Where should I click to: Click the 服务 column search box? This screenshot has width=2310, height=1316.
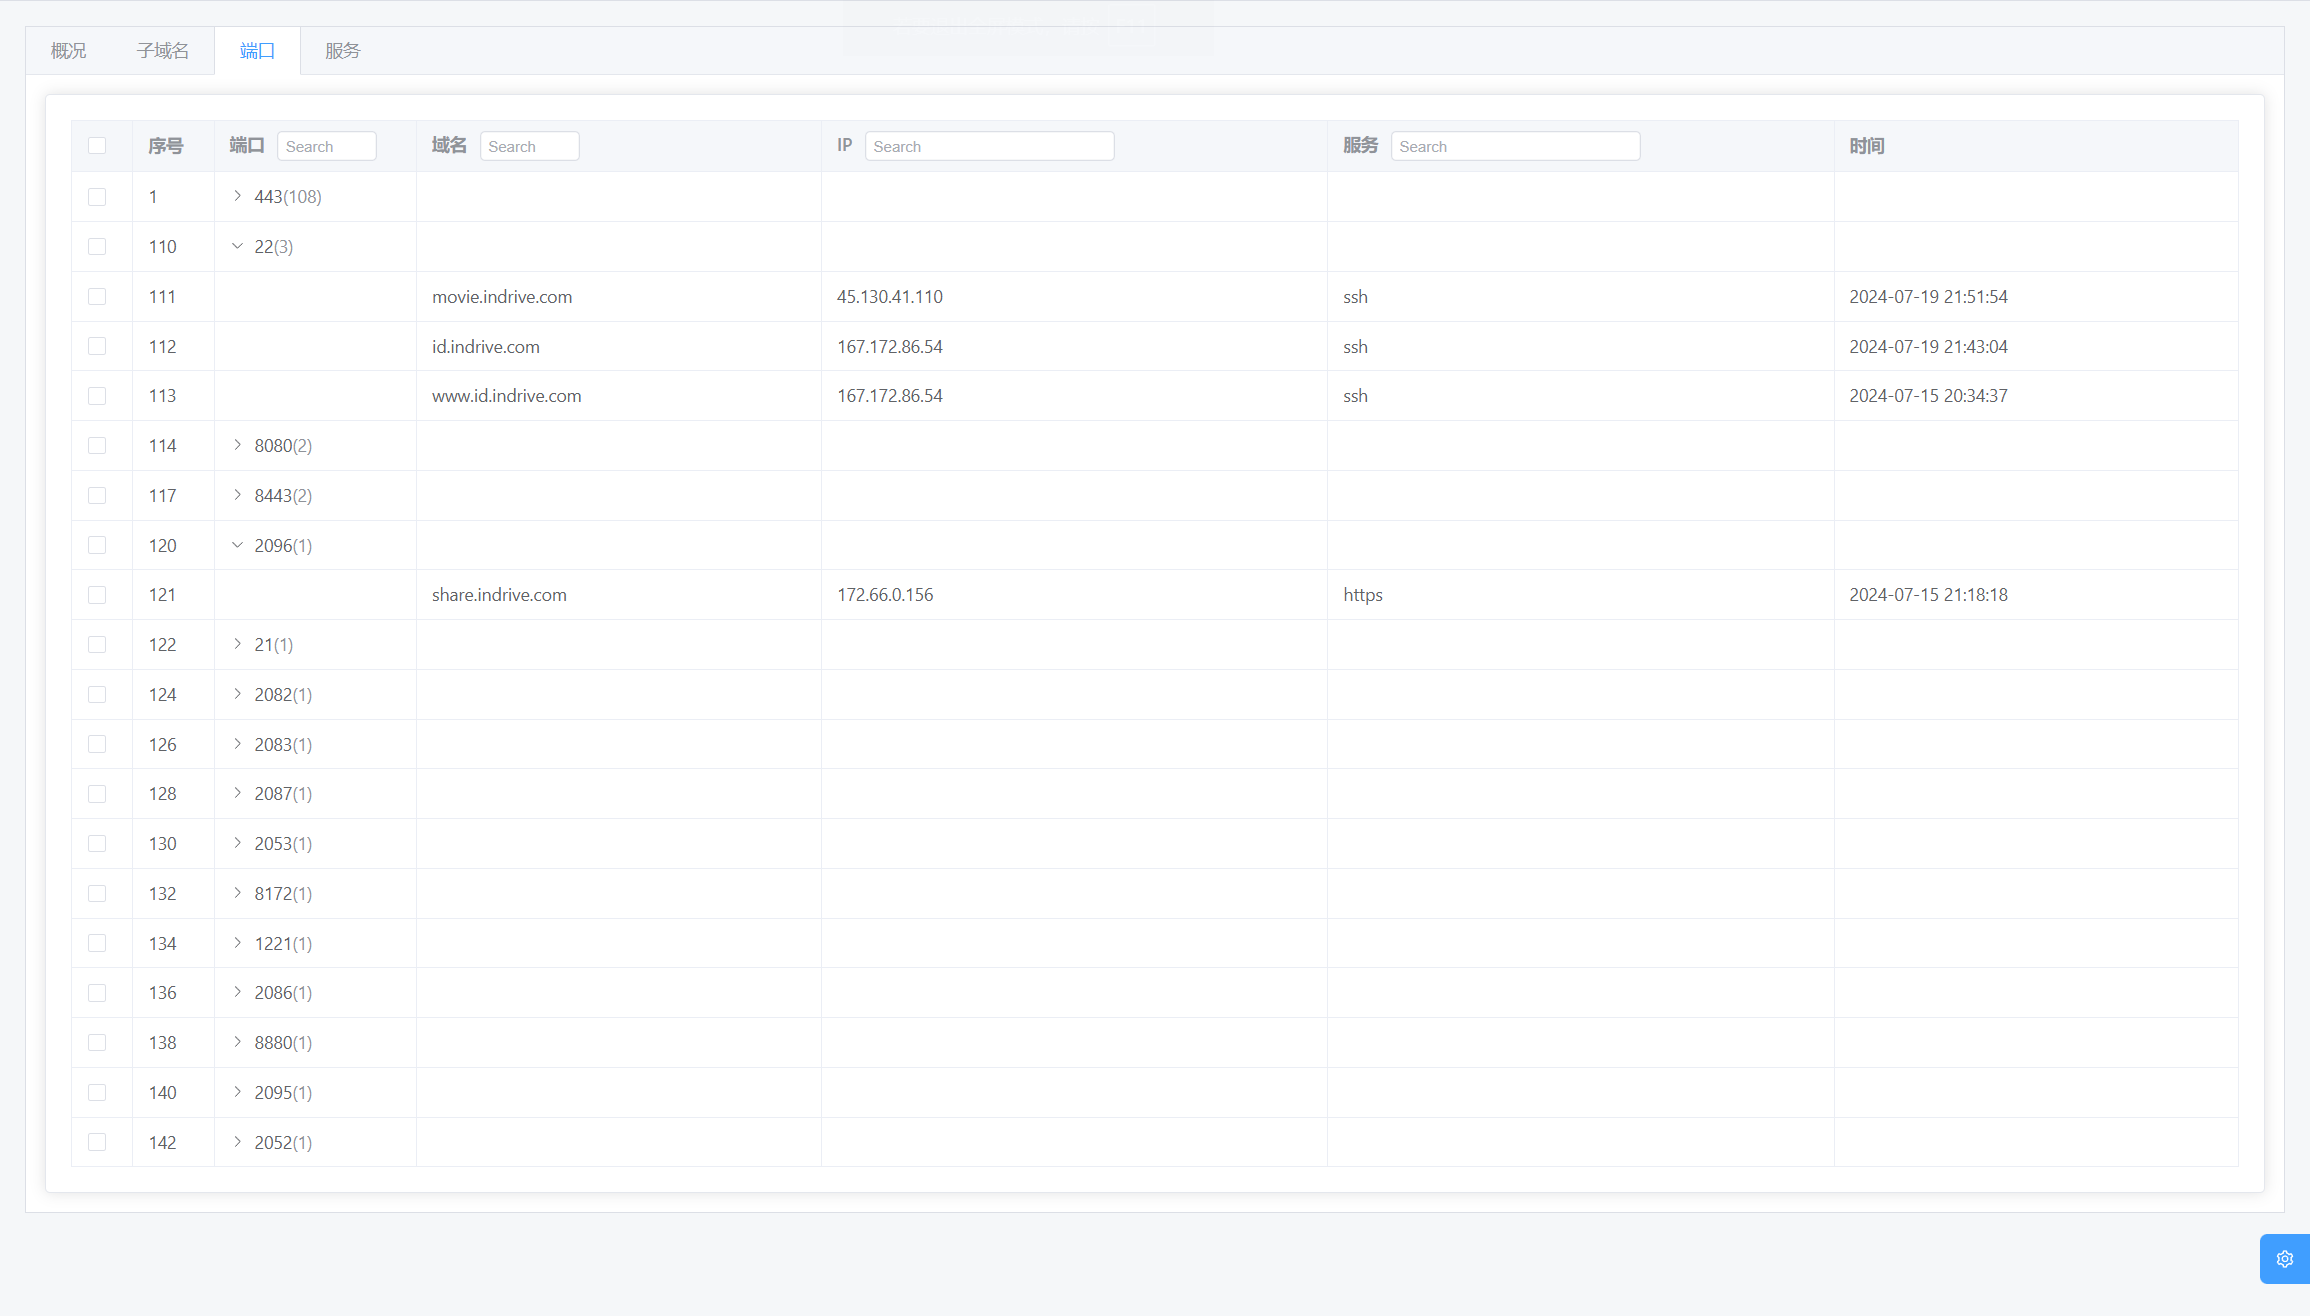[1514, 146]
